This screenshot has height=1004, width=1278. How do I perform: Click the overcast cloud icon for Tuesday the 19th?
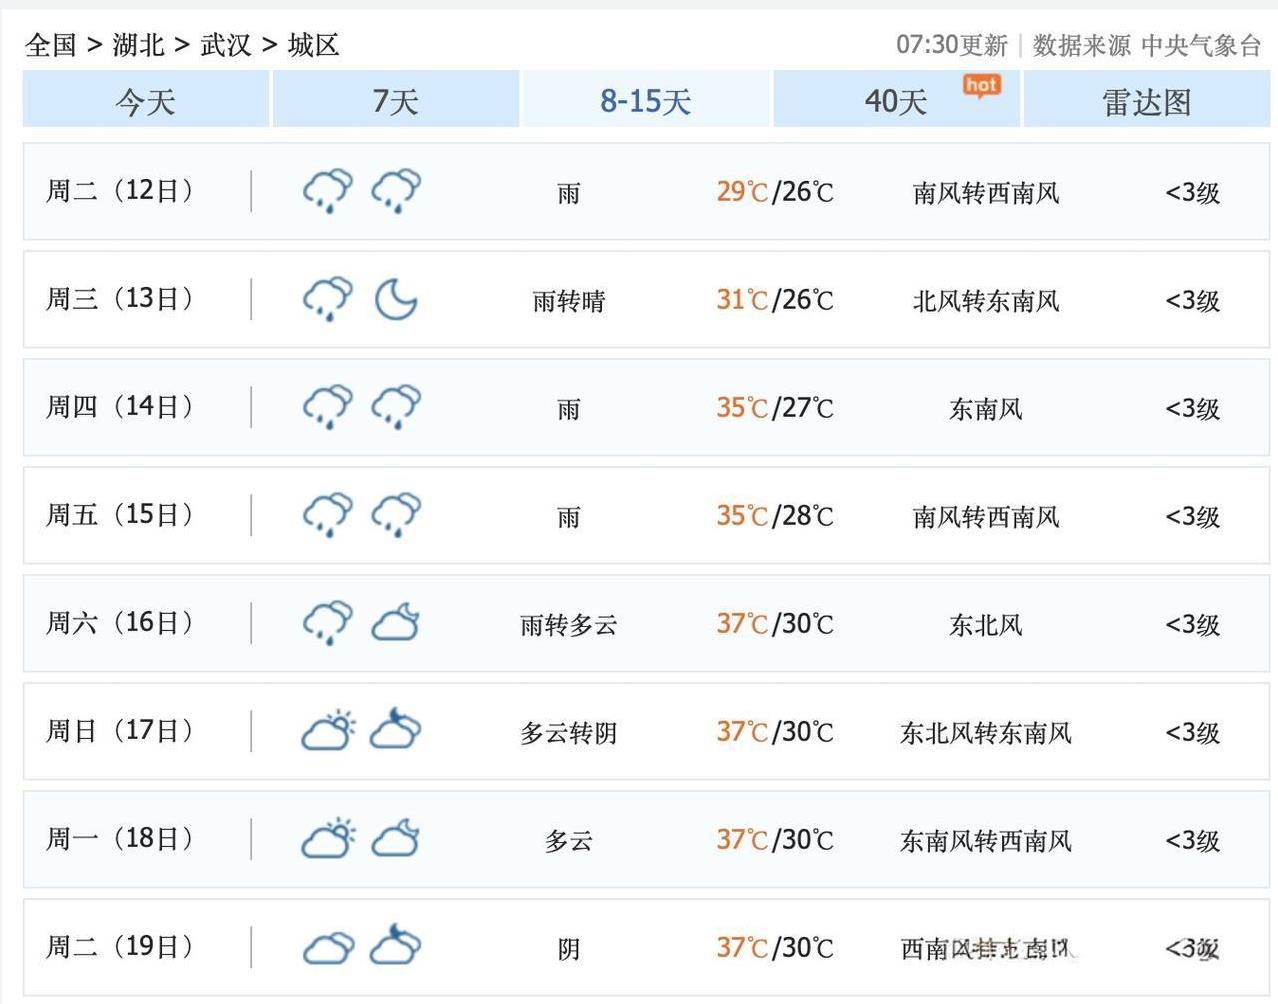pos(328,947)
